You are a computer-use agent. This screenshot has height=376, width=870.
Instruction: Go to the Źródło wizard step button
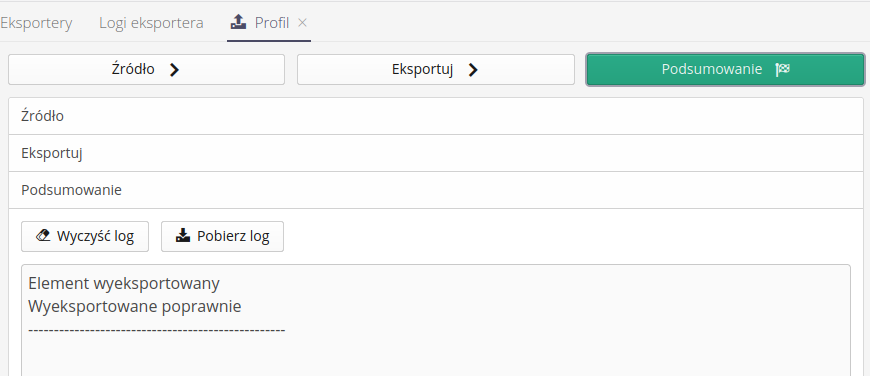point(146,69)
